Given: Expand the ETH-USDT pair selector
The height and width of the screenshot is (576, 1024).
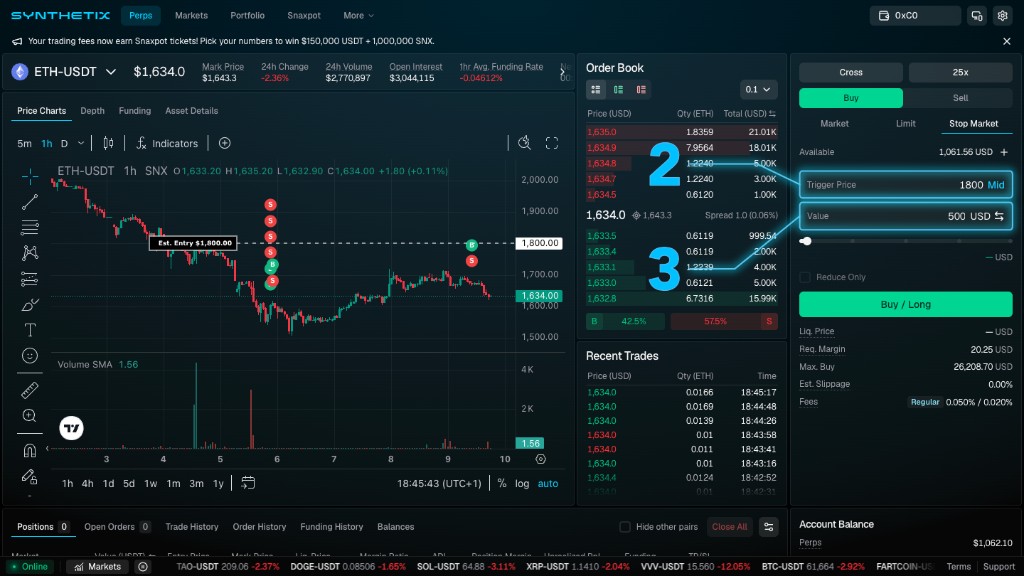Looking at the screenshot, I should (x=111, y=72).
